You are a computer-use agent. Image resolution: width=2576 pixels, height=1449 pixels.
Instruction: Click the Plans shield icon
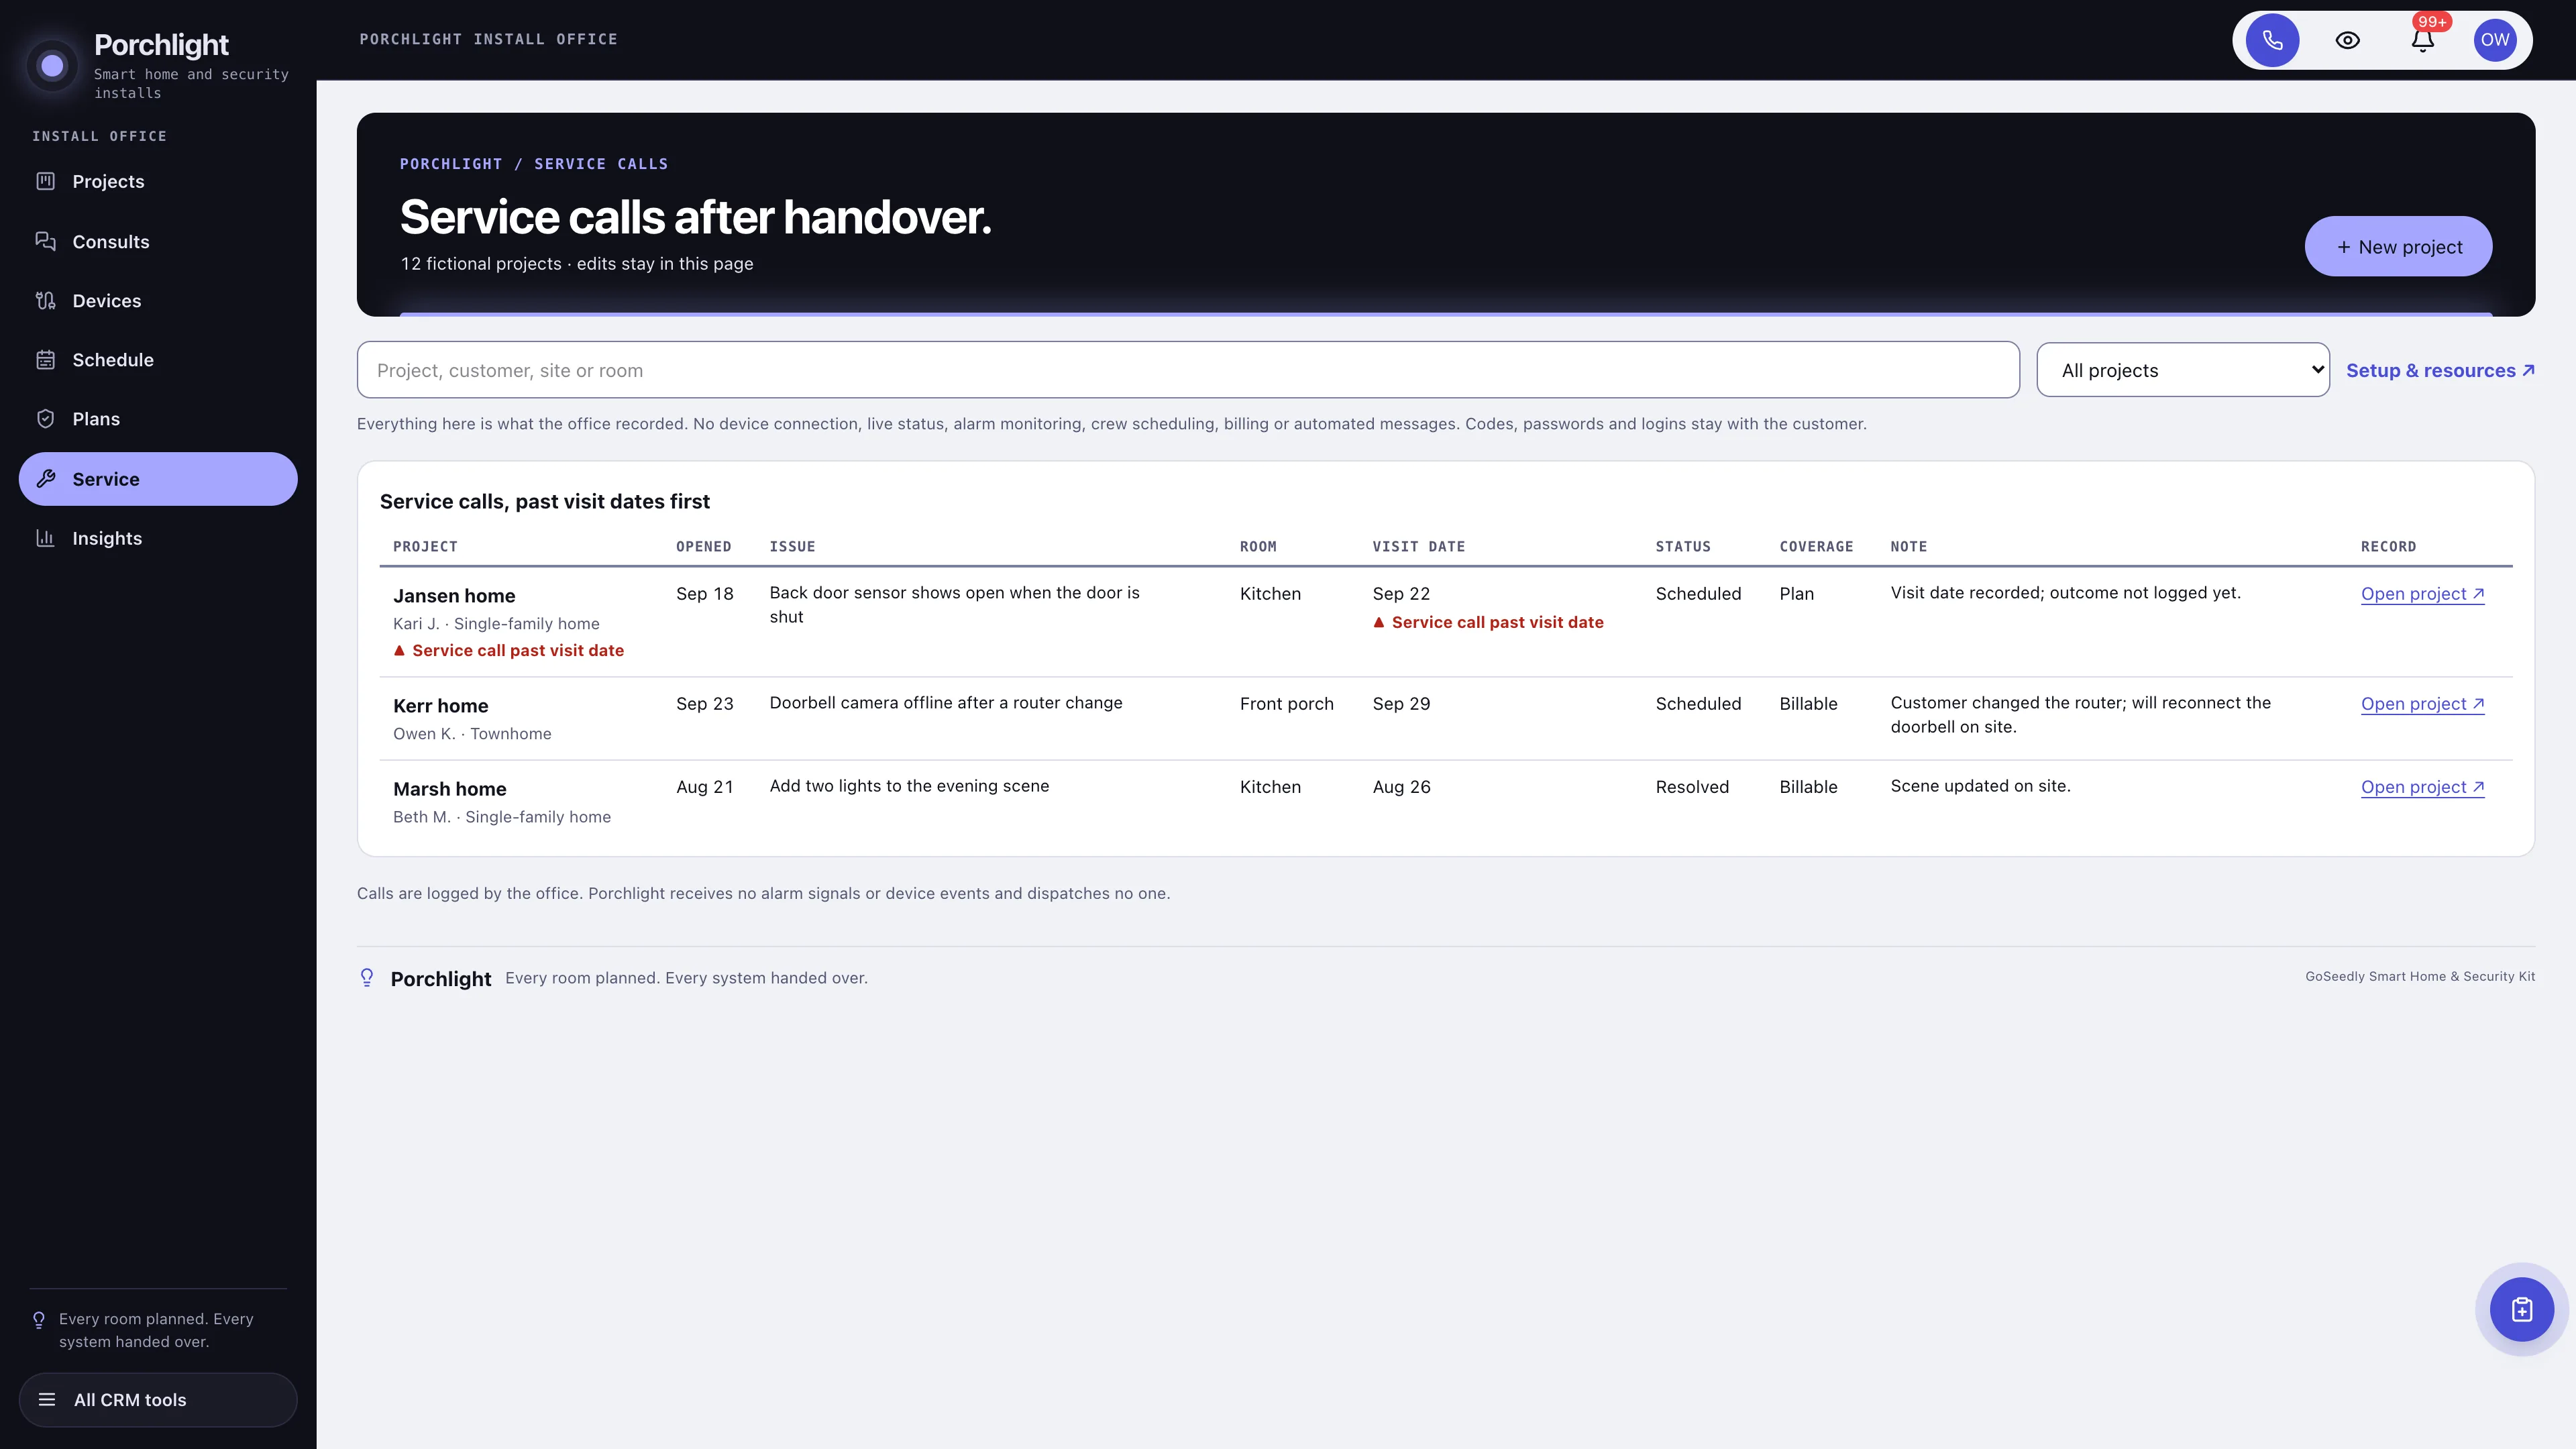45,419
